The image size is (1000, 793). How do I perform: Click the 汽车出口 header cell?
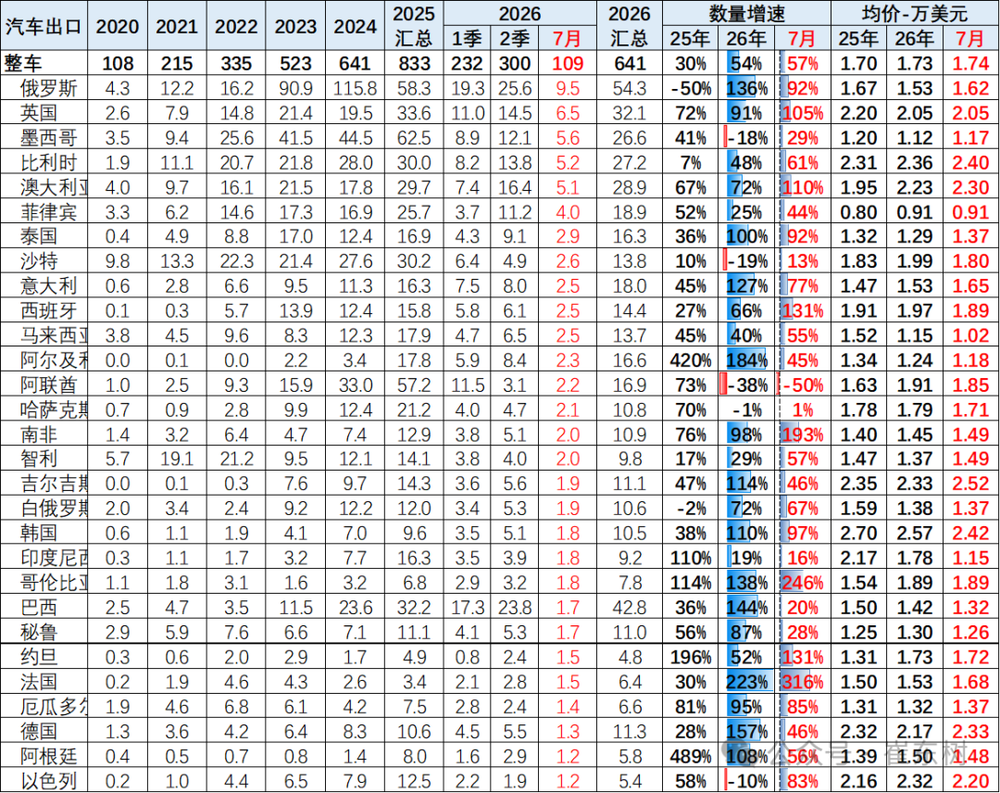pos(43,26)
